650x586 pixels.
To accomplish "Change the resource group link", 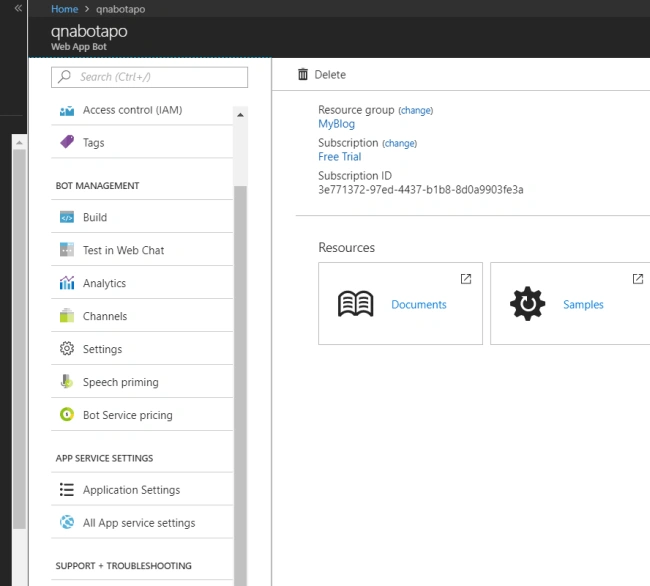I will click(x=416, y=111).
